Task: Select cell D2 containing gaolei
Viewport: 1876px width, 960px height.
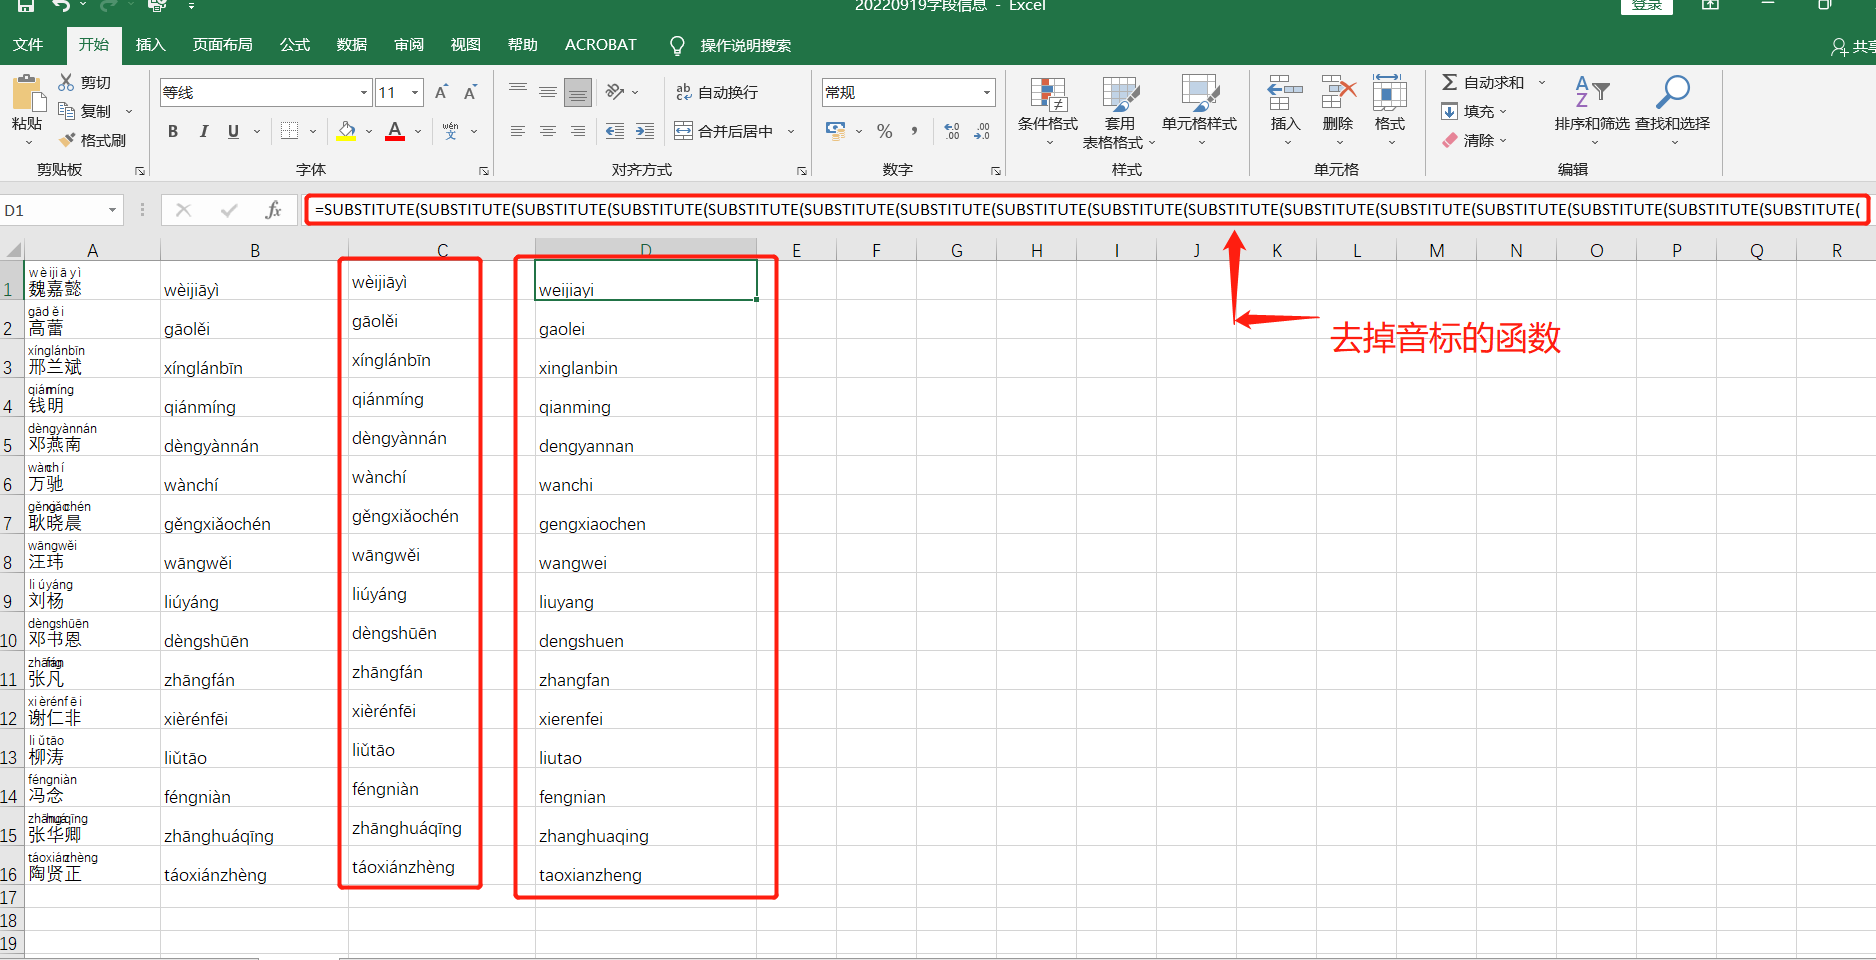Action: tap(645, 329)
